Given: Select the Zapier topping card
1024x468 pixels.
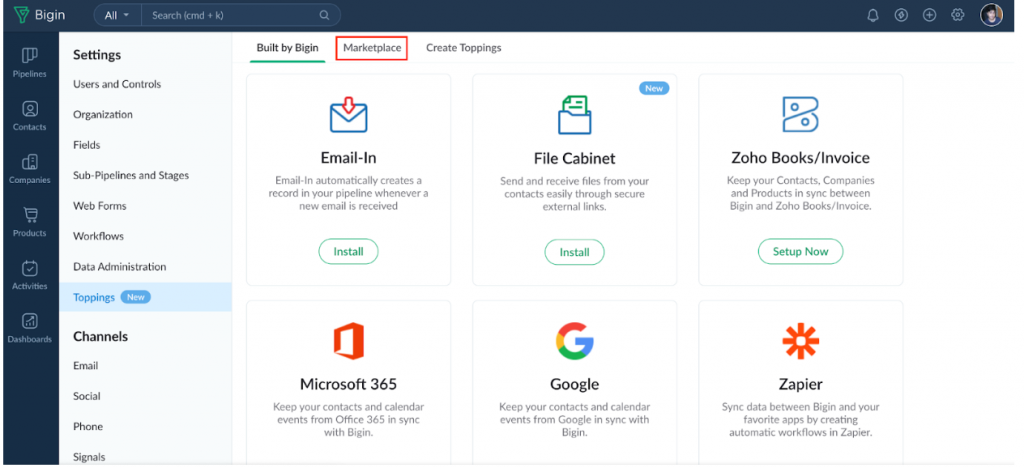Looking at the screenshot, I should pyautogui.click(x=801, y=383).
